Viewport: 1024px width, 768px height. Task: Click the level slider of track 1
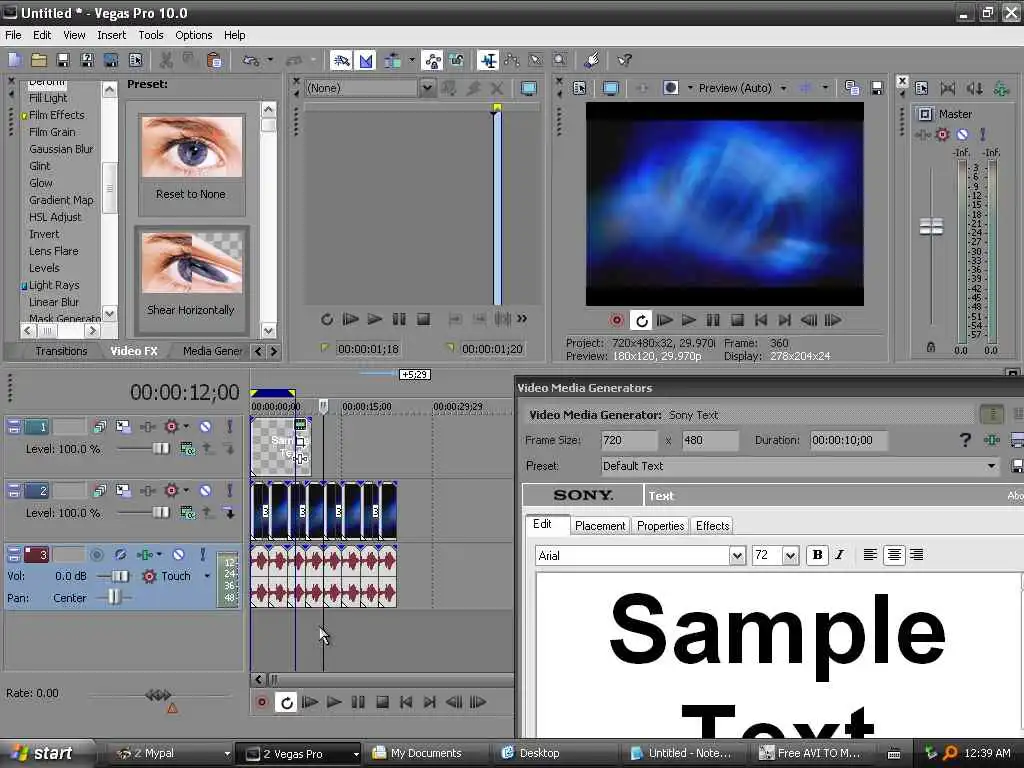click(x=161, y=448)
